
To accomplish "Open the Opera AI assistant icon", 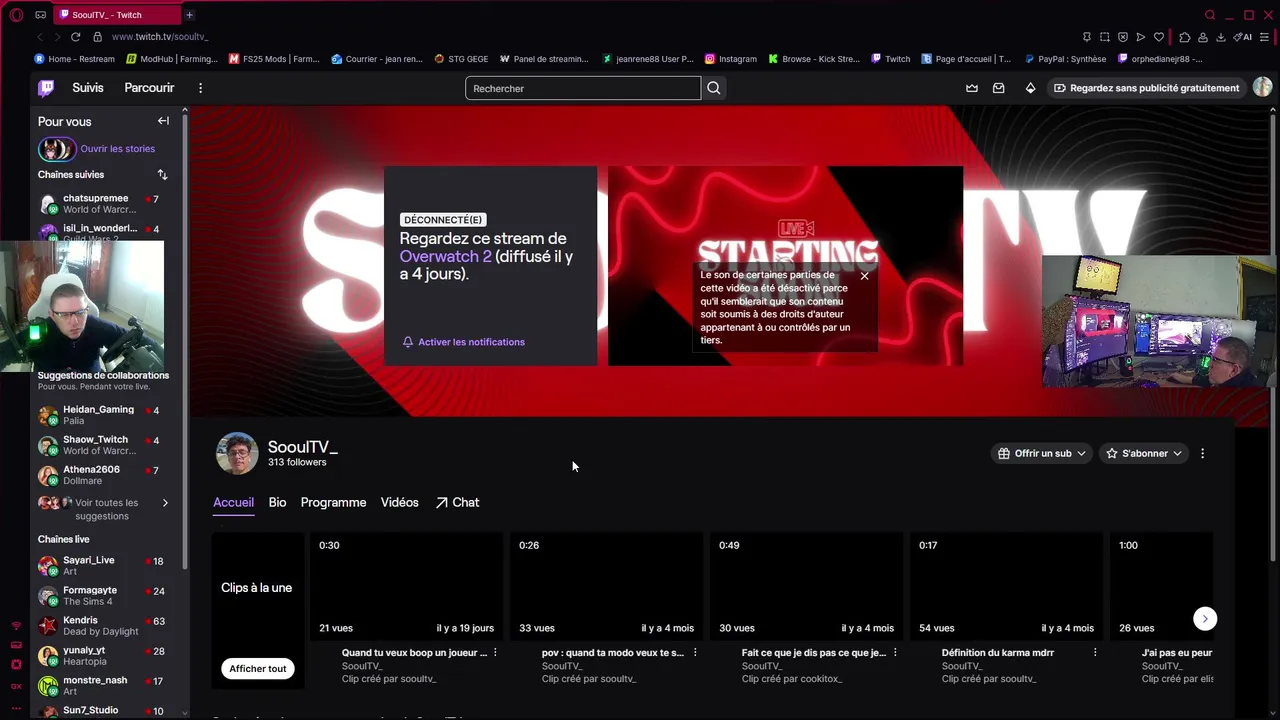I will pyautogui.click(x=1242, y=37).
